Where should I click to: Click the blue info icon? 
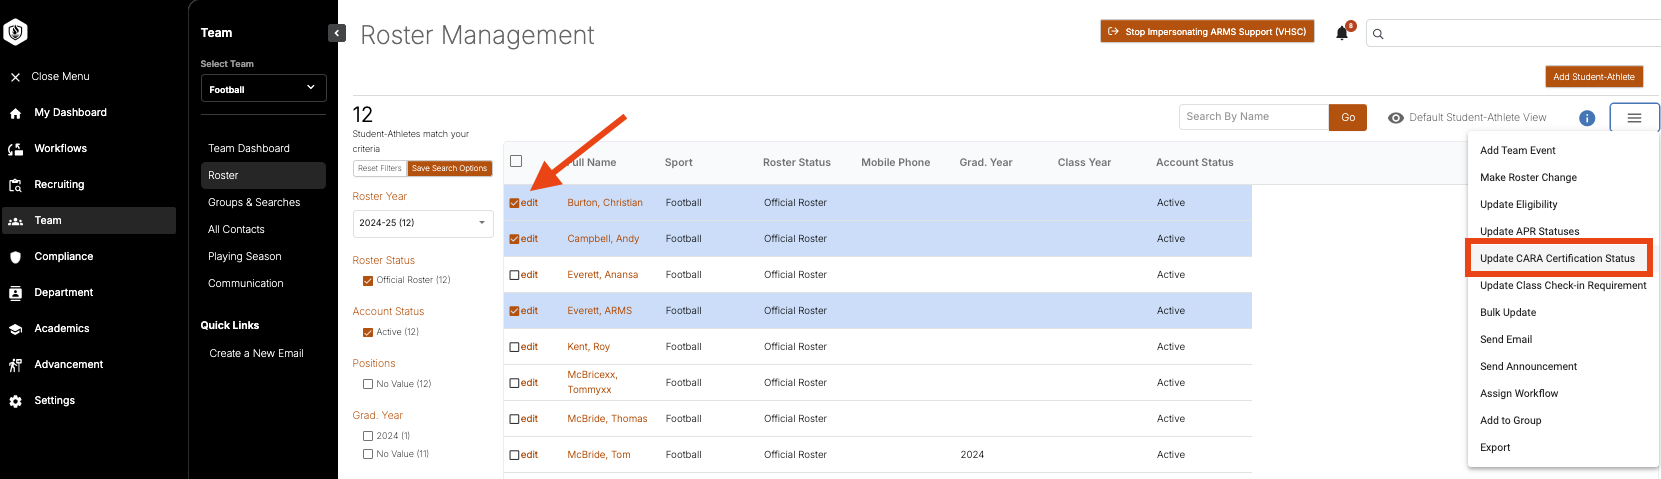tap(1587, 118)
